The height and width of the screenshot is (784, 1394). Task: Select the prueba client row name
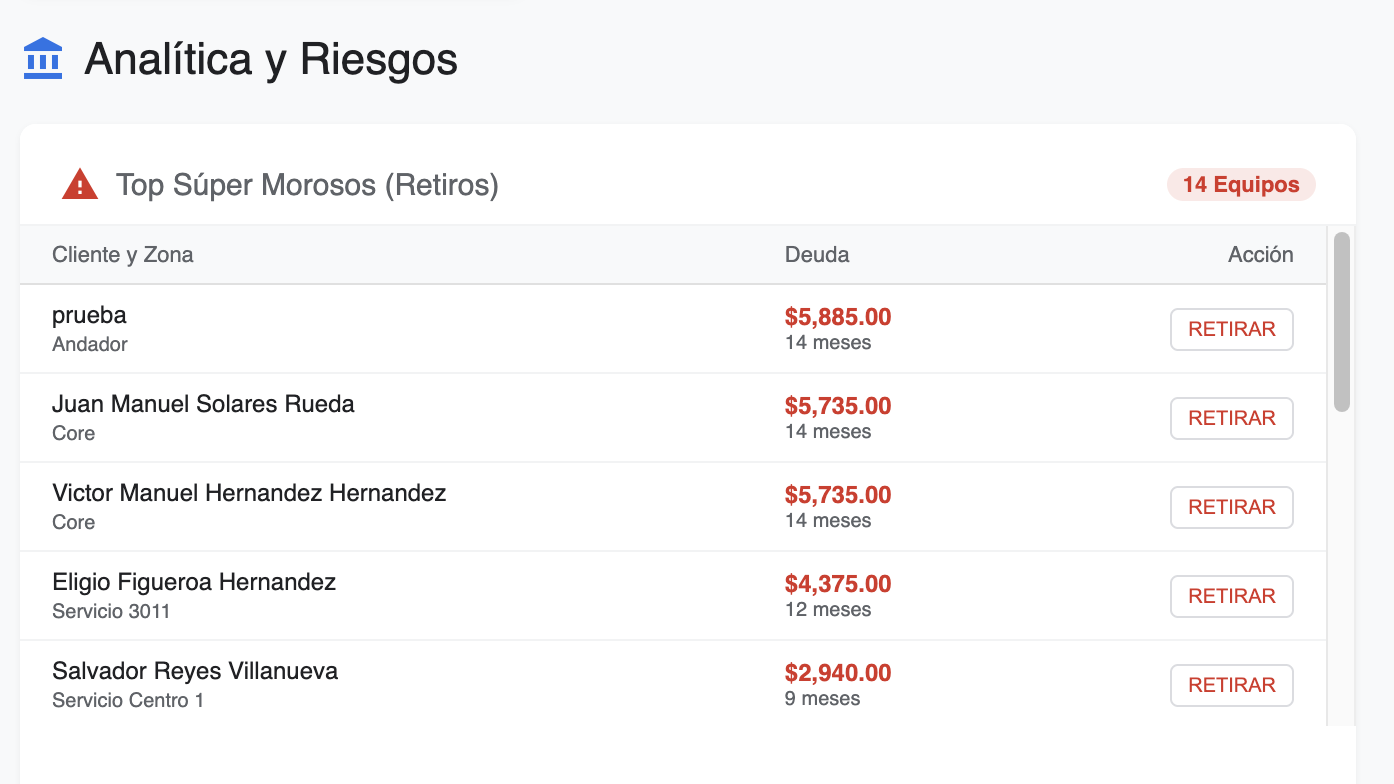[89, 315]
